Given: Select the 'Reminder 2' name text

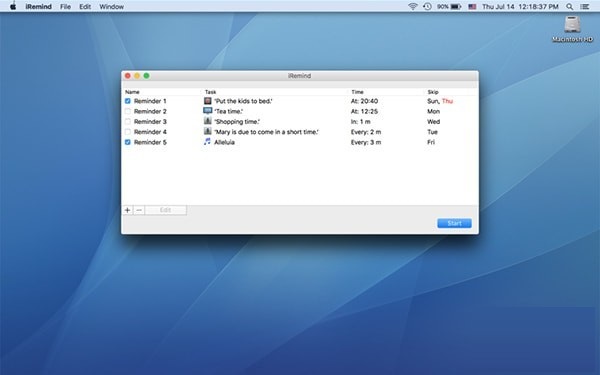Looking at the screenshot, I should (150, 111).
